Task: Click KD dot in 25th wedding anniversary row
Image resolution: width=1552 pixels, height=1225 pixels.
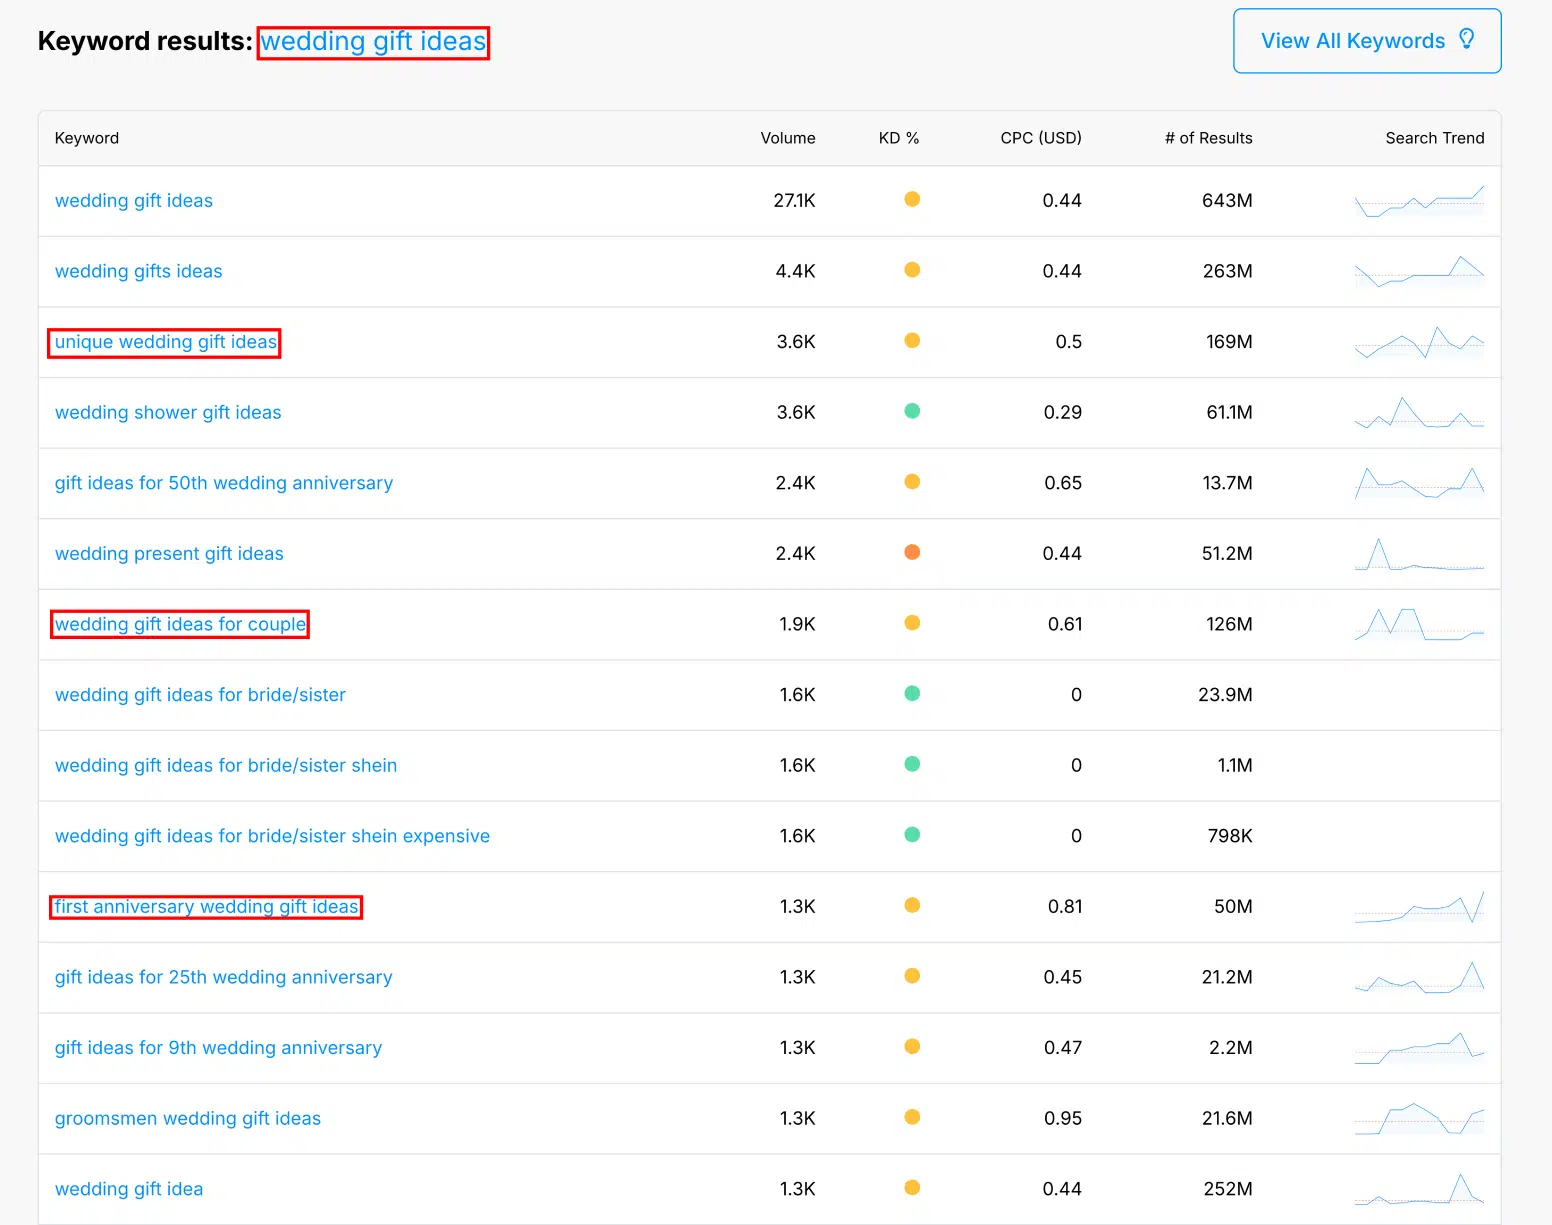Action: click(x=912, y=976)
